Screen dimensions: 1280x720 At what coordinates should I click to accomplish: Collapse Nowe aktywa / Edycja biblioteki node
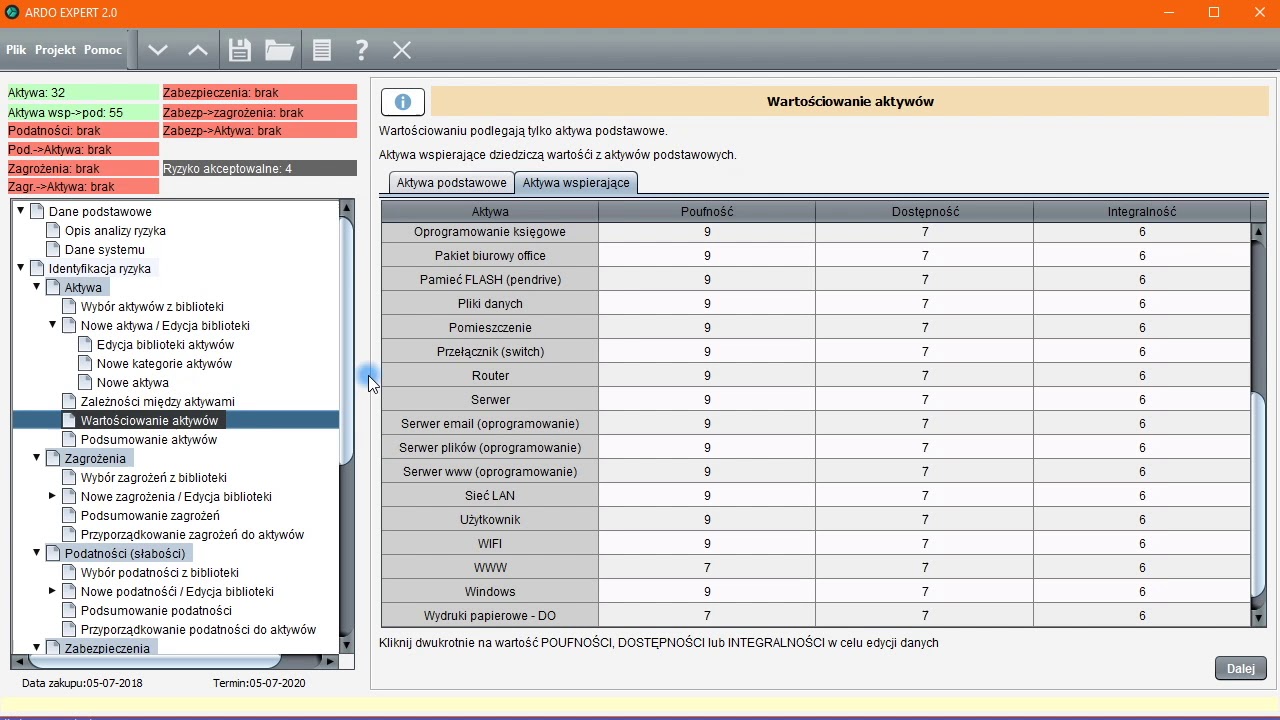coord(53,325)
